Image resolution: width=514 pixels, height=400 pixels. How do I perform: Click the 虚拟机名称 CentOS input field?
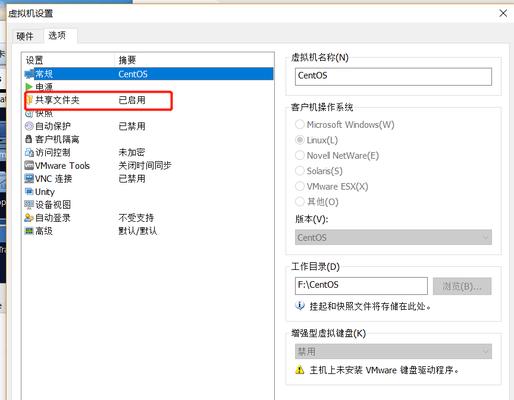(393, 76)
